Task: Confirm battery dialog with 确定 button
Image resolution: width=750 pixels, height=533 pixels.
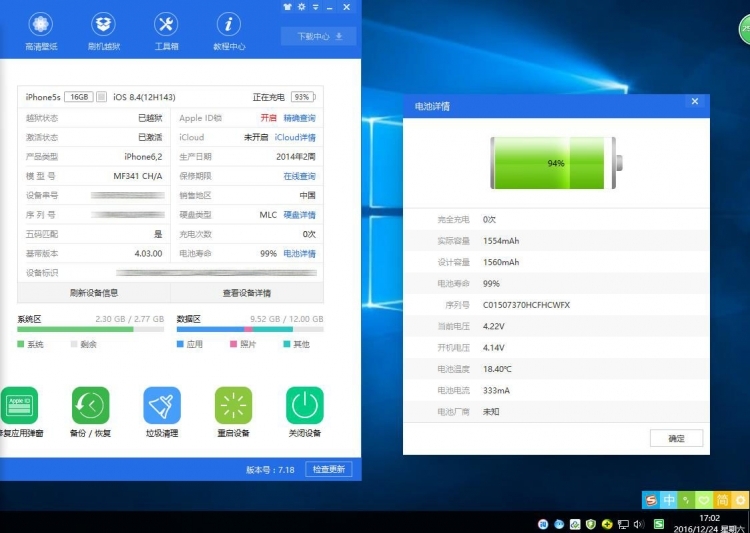Action: [x=676, y=438]
